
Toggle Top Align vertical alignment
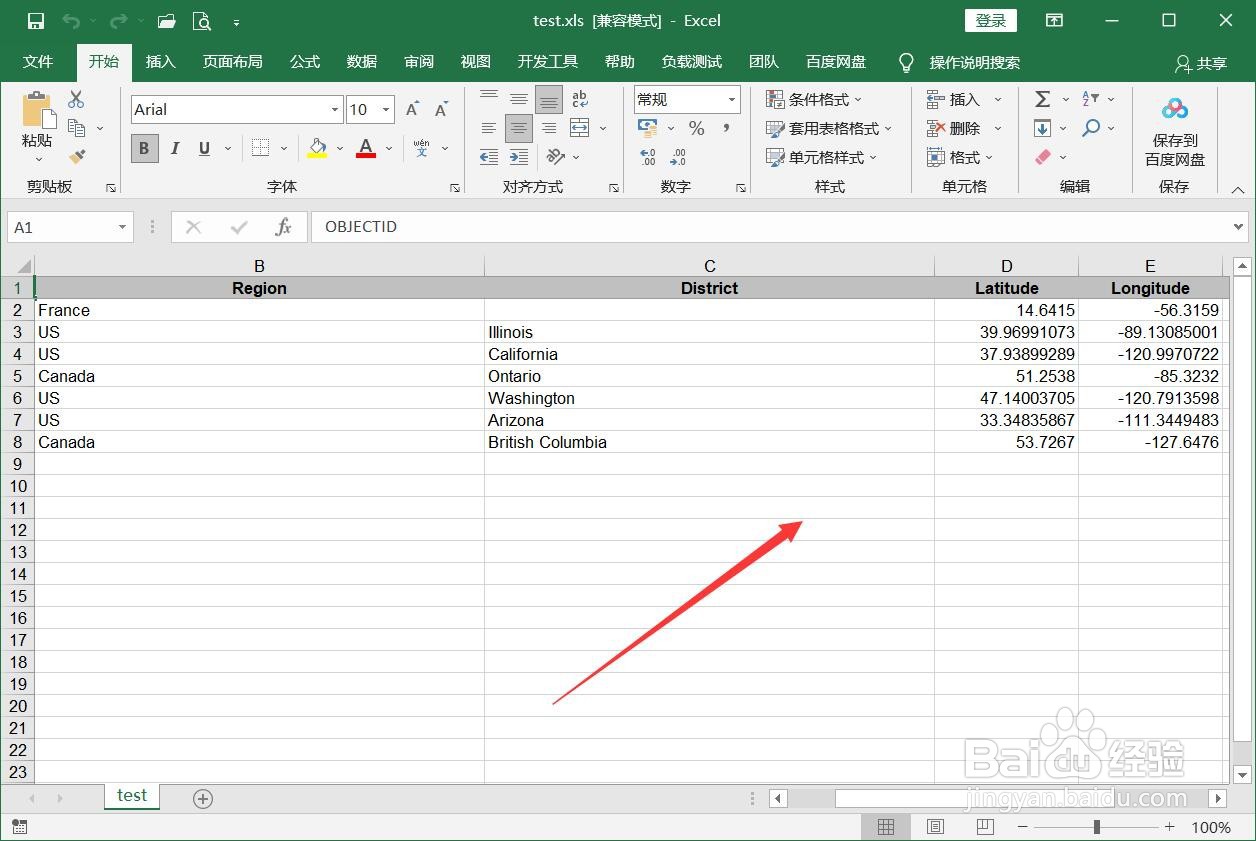click(x=489, y=99)
